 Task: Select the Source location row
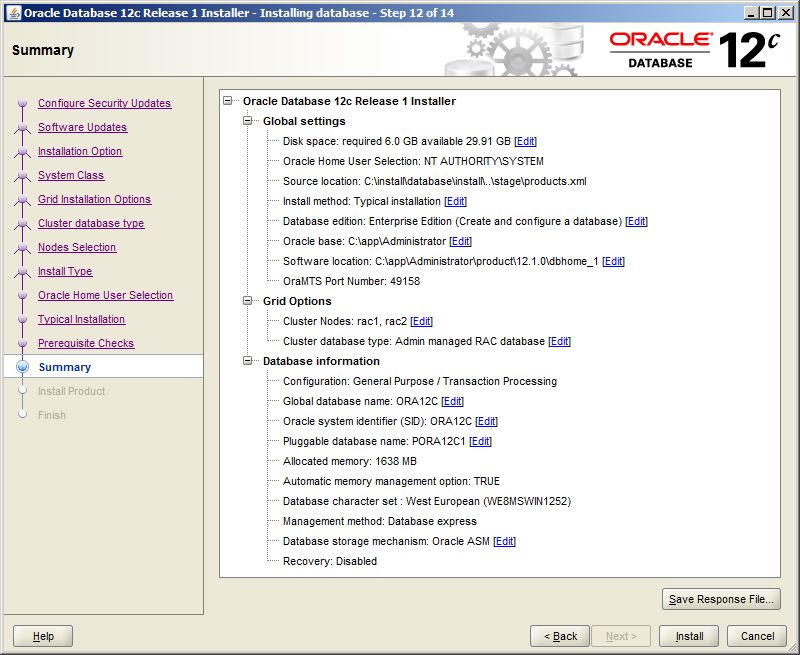[x=435, y=181]
